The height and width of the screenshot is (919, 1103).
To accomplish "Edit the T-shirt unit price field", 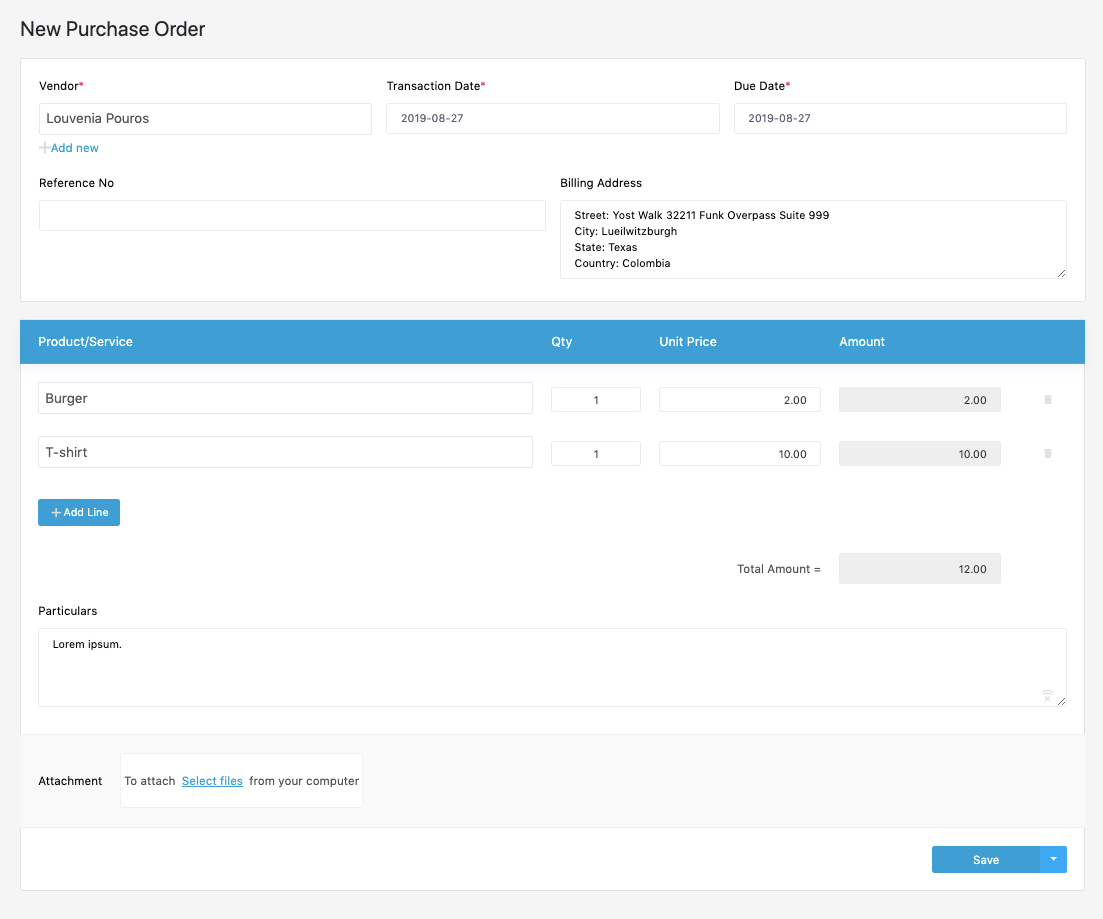I will (x=739, y=454).
